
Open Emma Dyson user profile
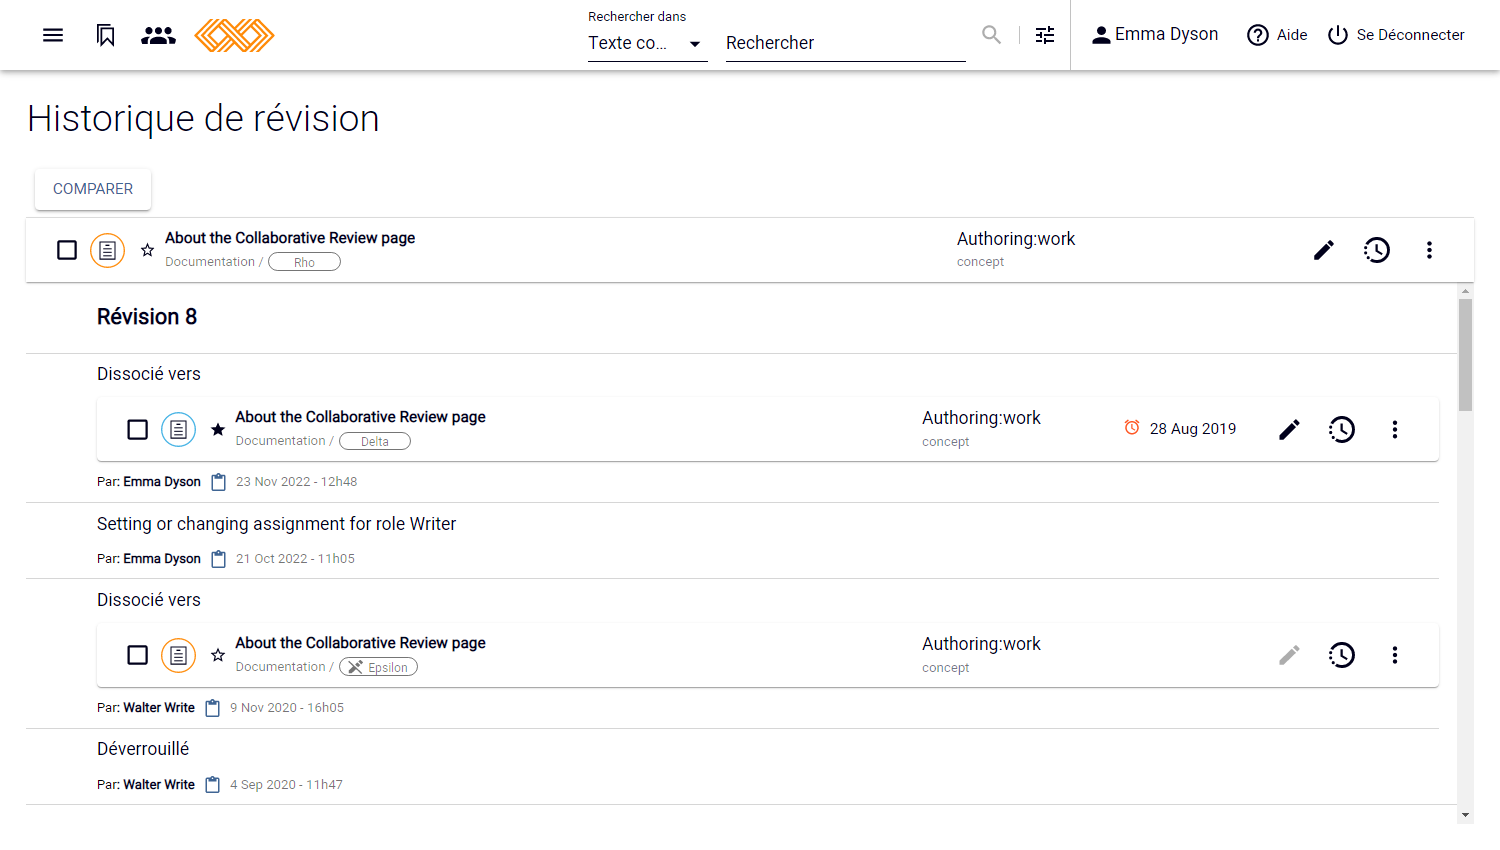[x=1154, y=35]
